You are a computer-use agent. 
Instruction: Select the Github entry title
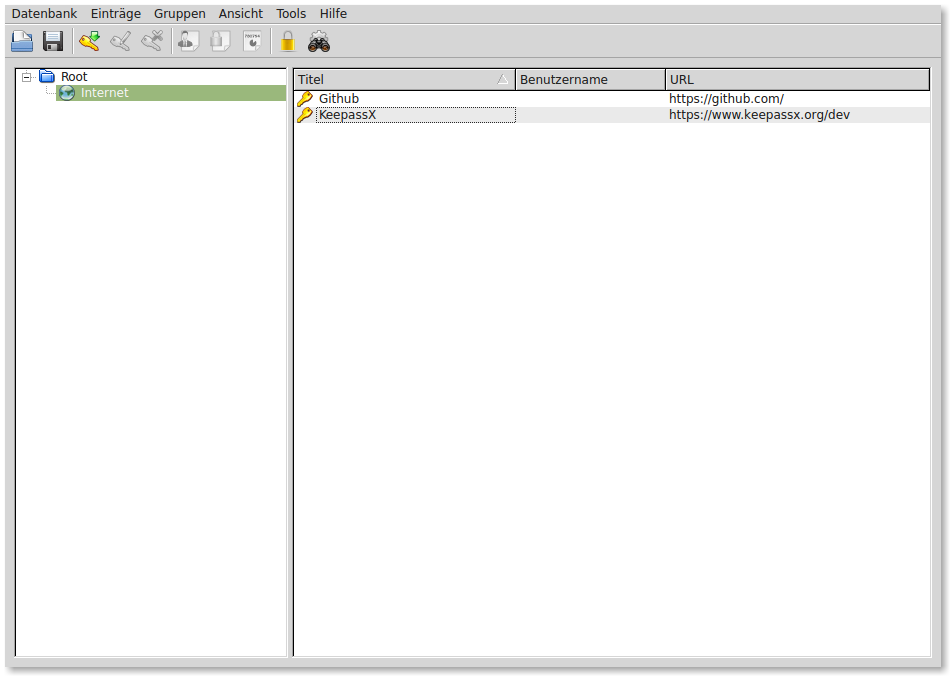point(339,99)
